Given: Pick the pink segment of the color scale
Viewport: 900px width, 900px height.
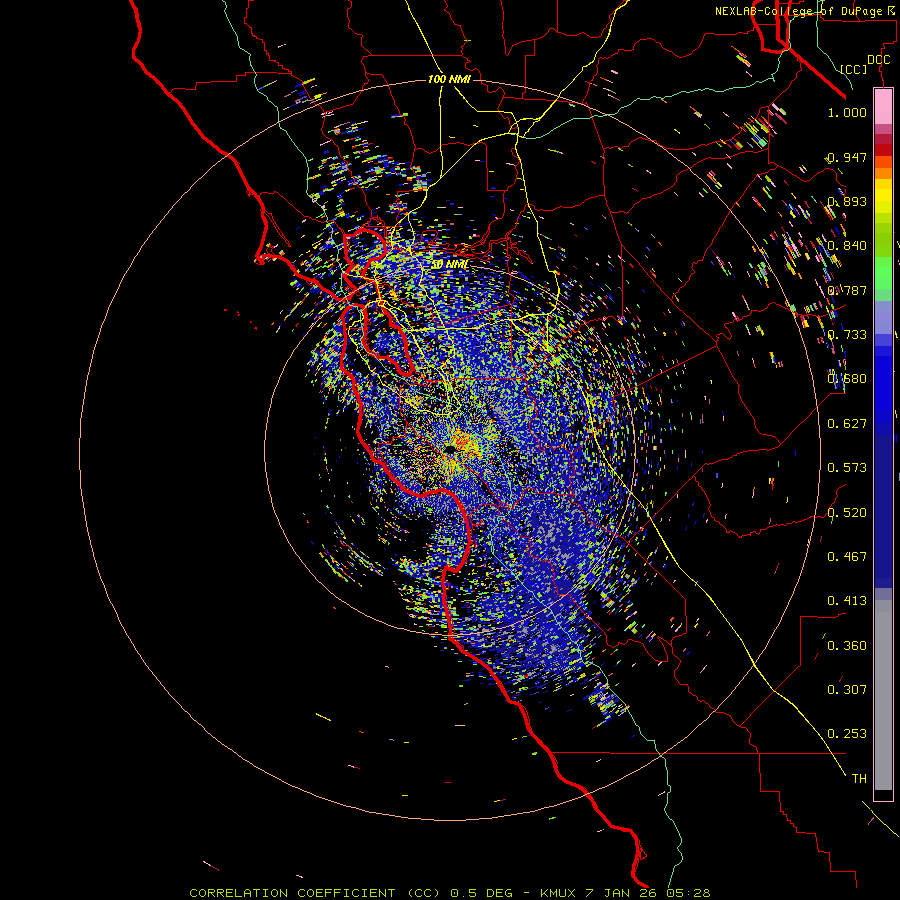Looking at the screenshot, I should coord(883,106).
